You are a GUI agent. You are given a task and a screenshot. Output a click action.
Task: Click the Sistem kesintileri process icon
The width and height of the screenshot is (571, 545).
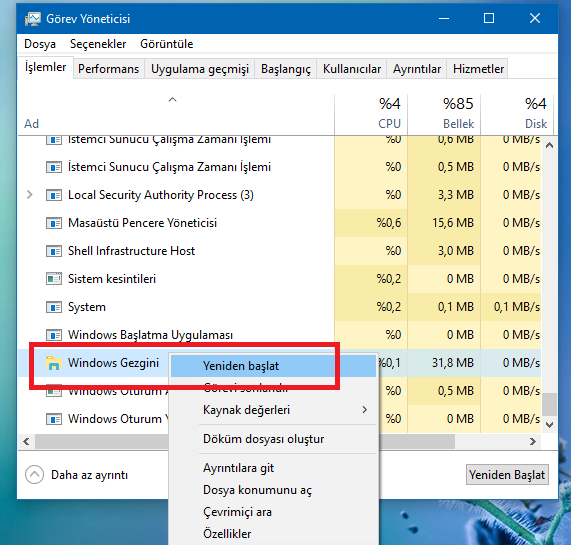pyautogui.click(x=54, y=279)
